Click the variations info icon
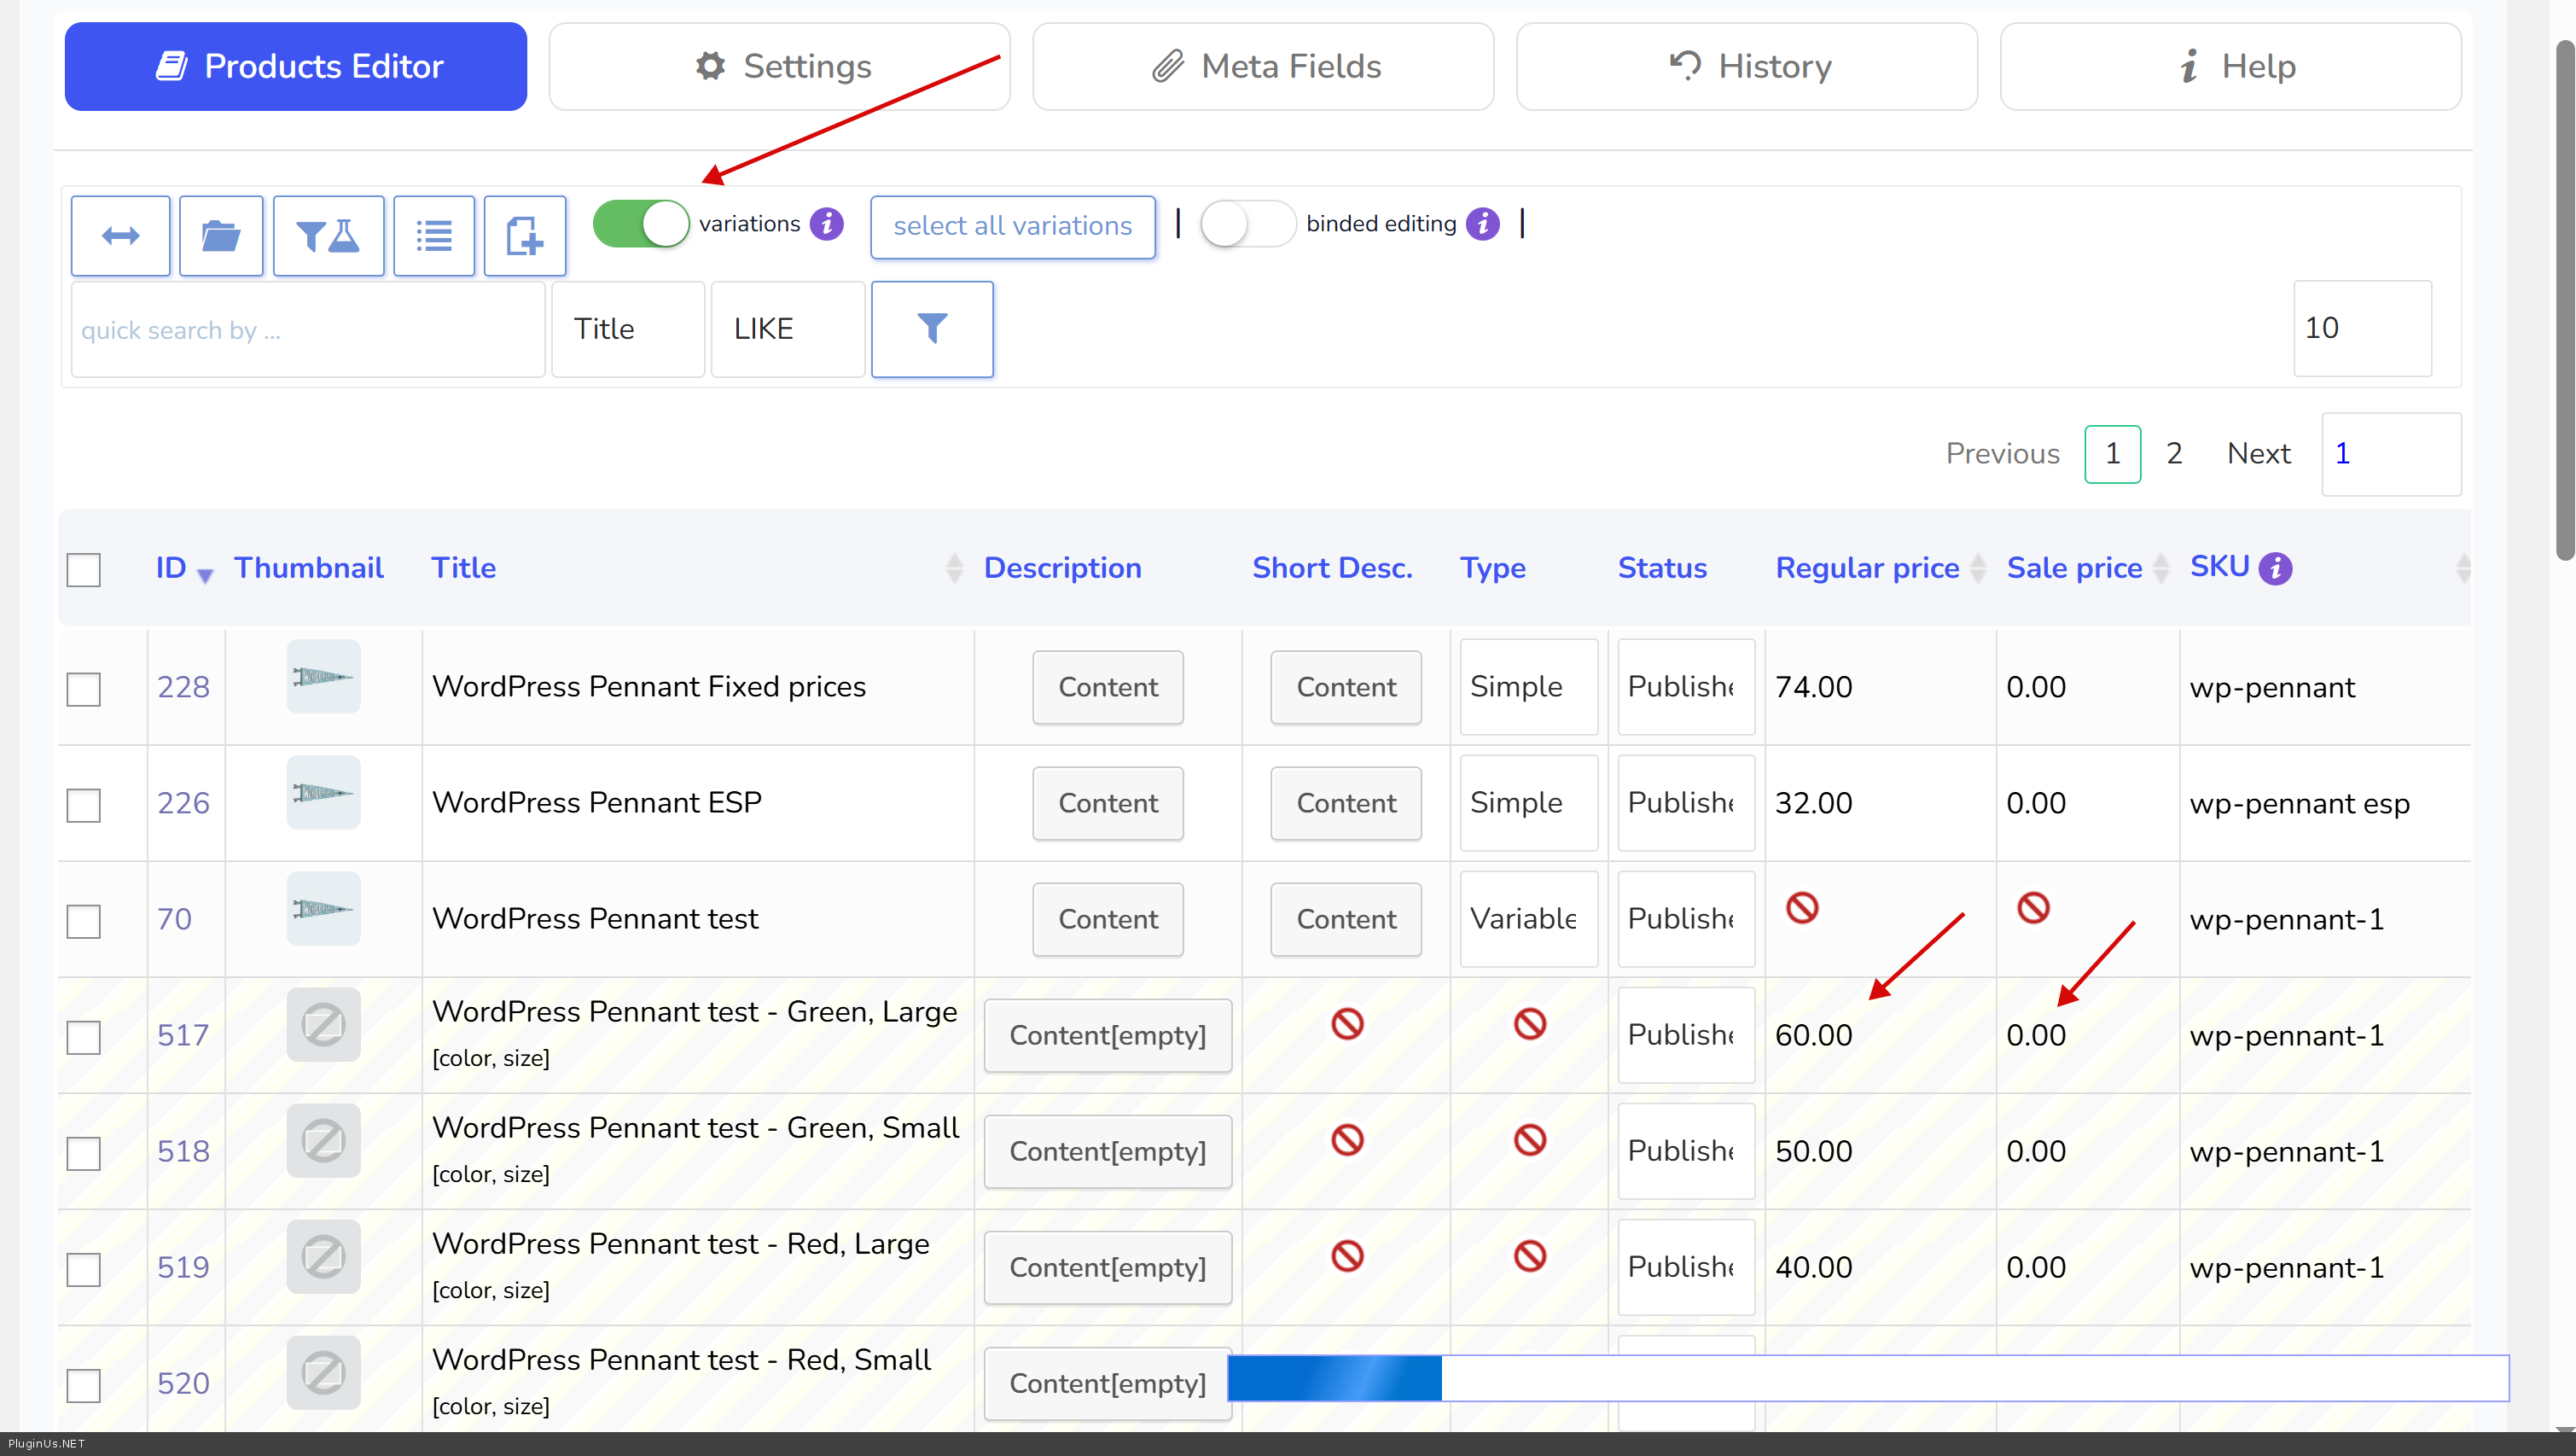 coord(827,224)
